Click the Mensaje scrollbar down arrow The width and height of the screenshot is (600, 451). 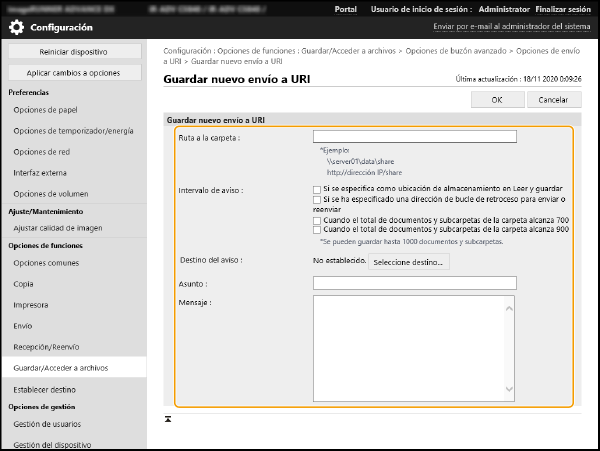tap(509, 389)
